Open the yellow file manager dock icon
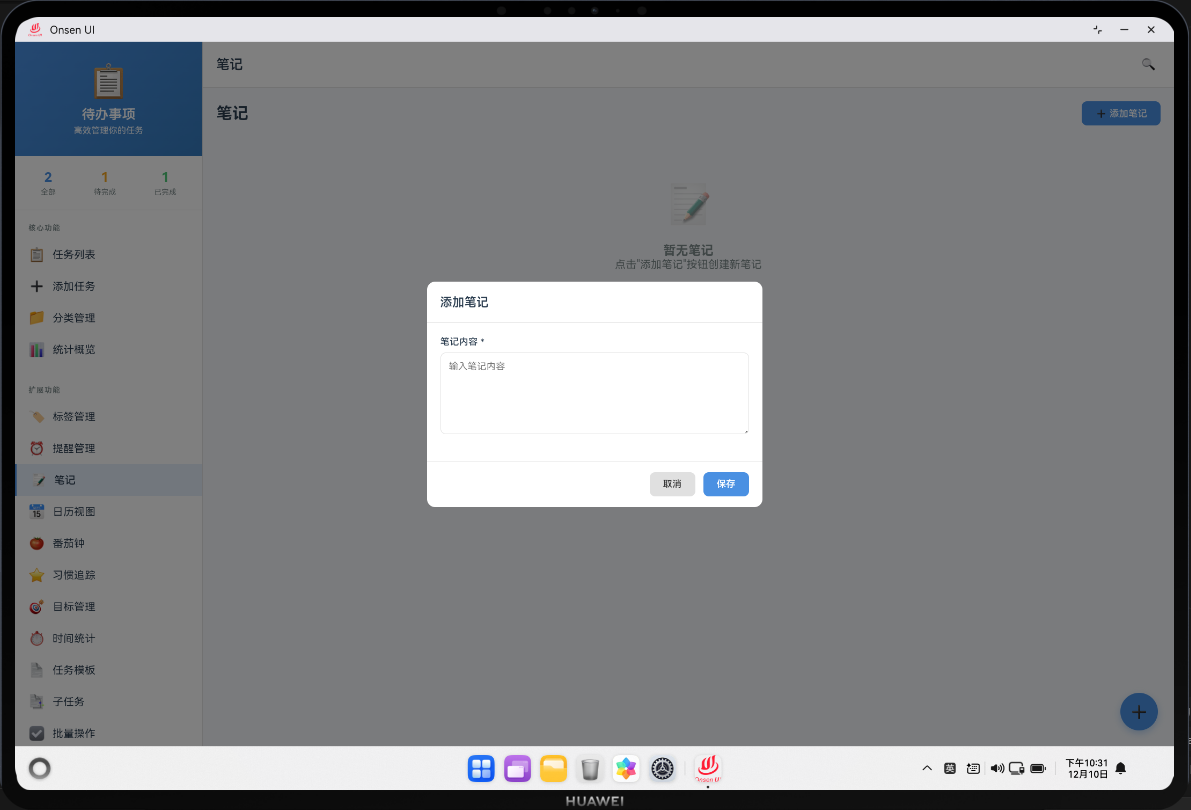 [554, 769]
